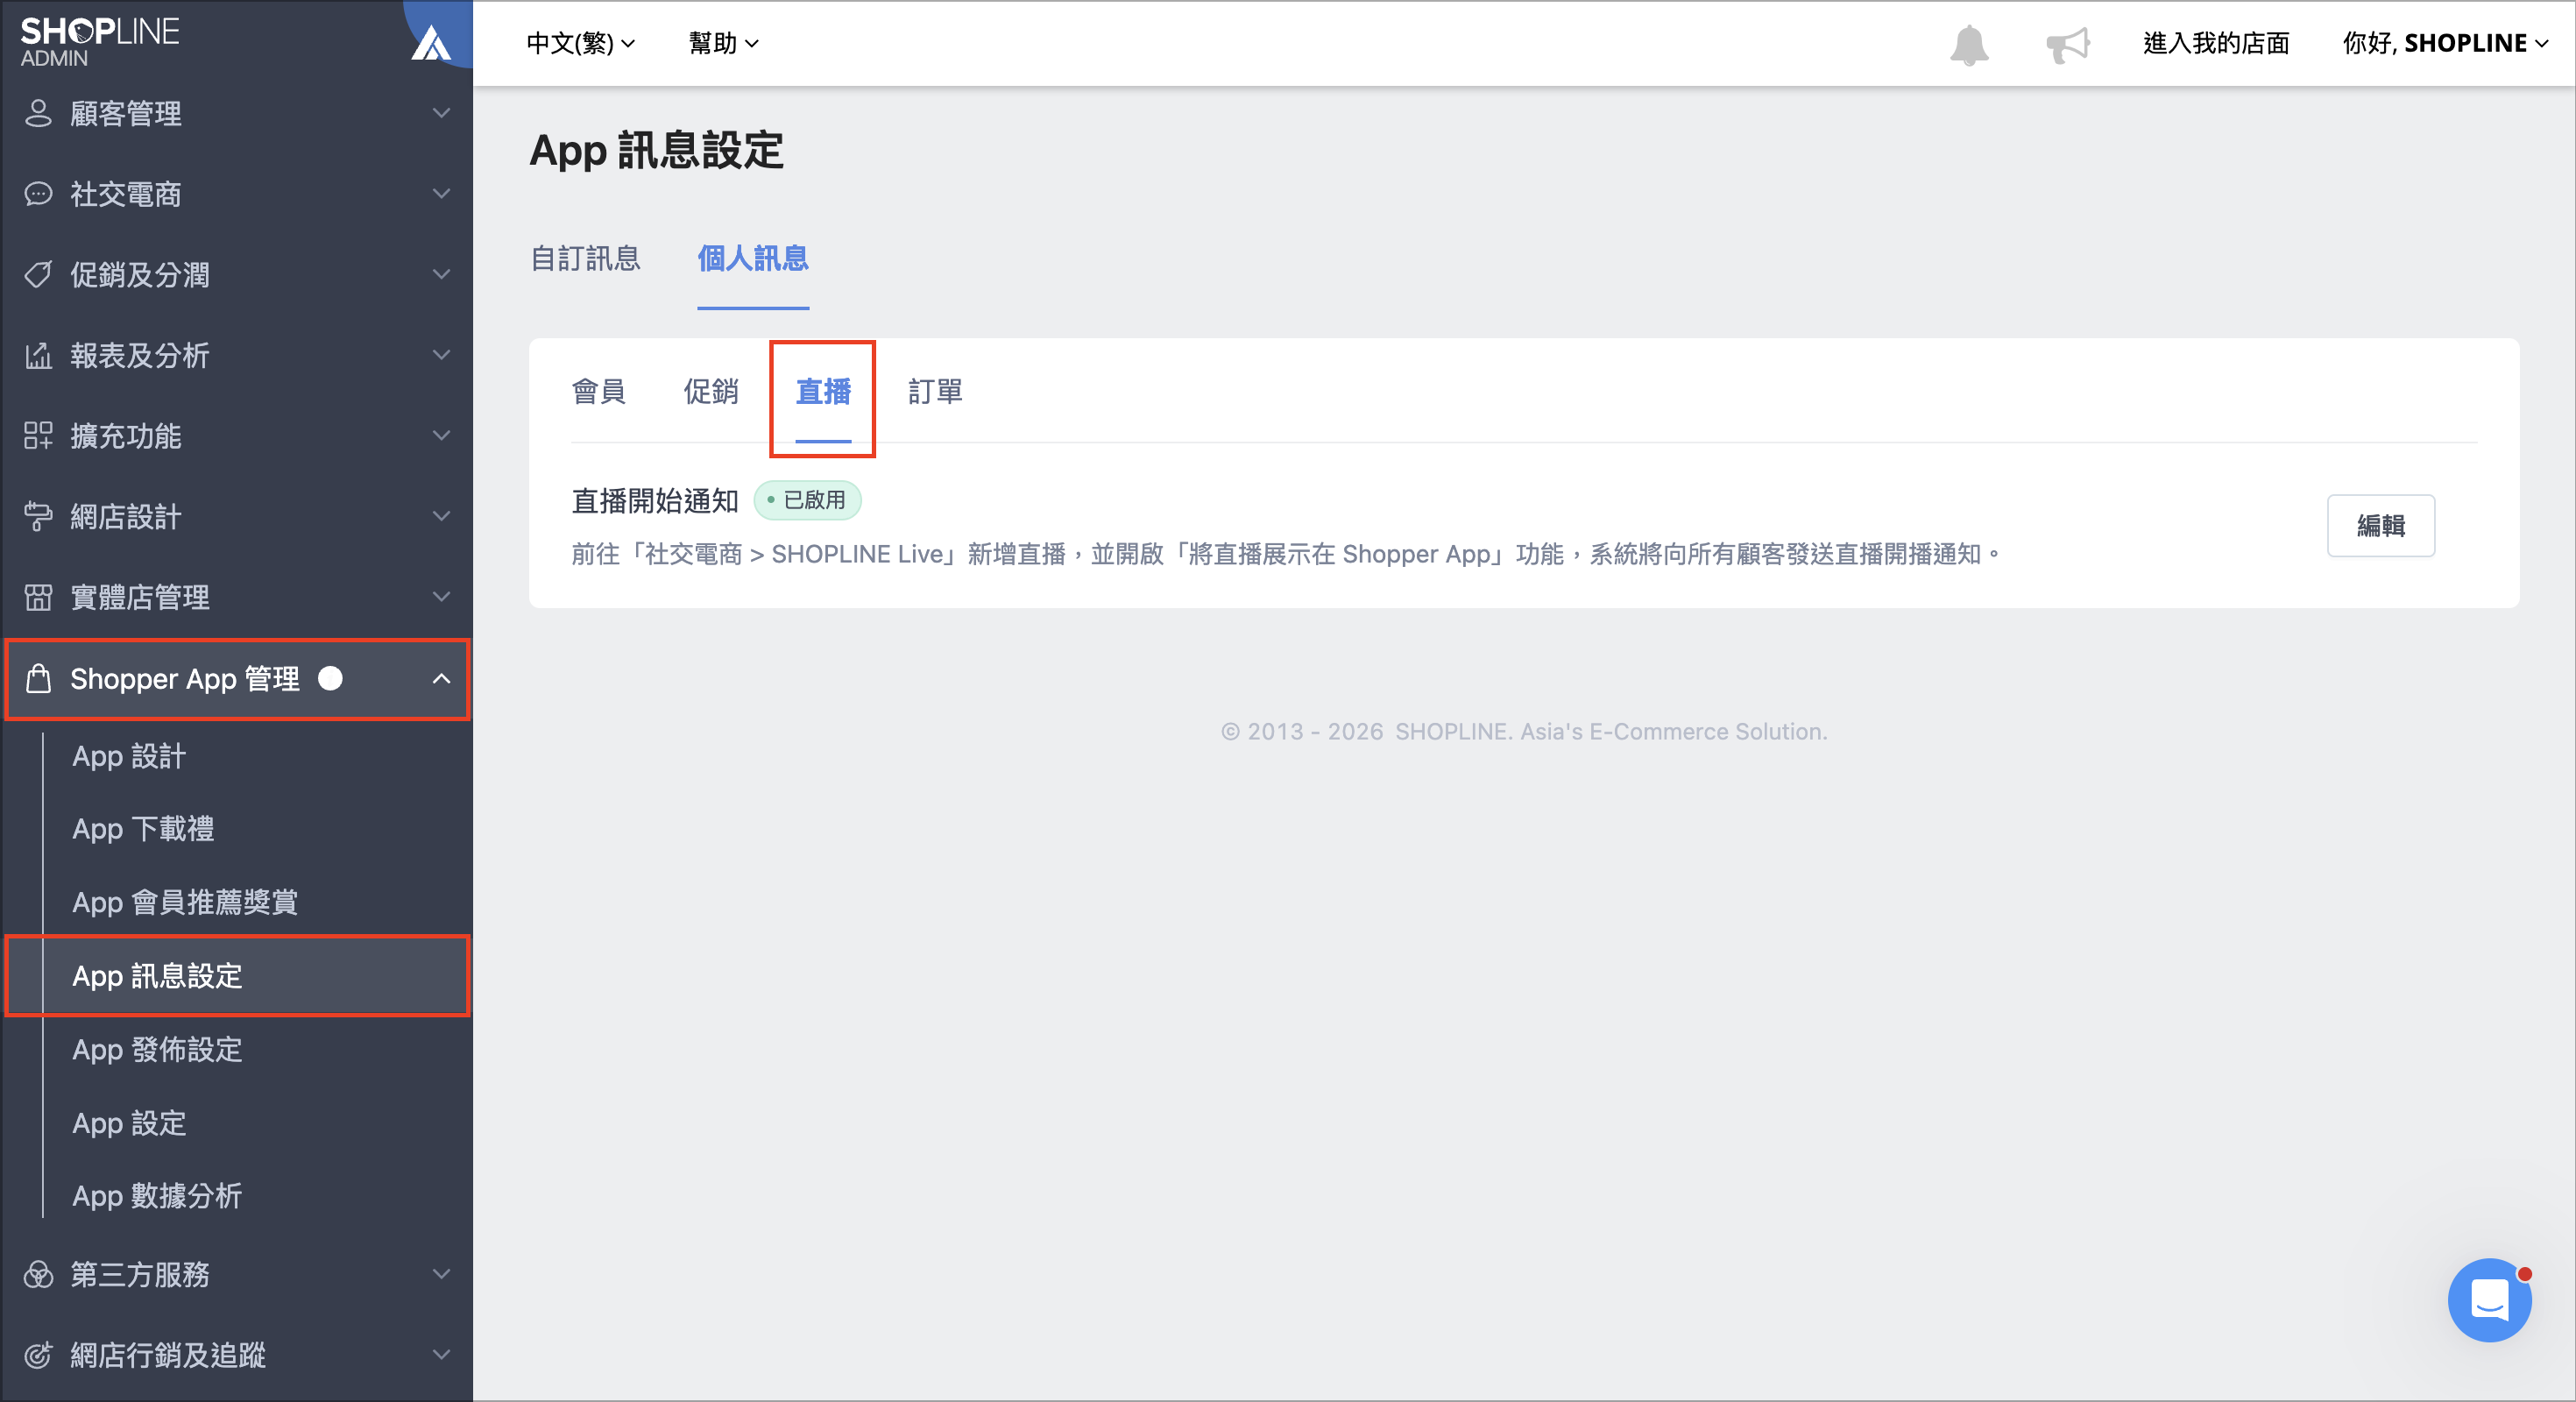Click the promotions tag icon
The width and height of the screenshot is (2576, 1402).
pyautogui.click(x=38, y=274)
